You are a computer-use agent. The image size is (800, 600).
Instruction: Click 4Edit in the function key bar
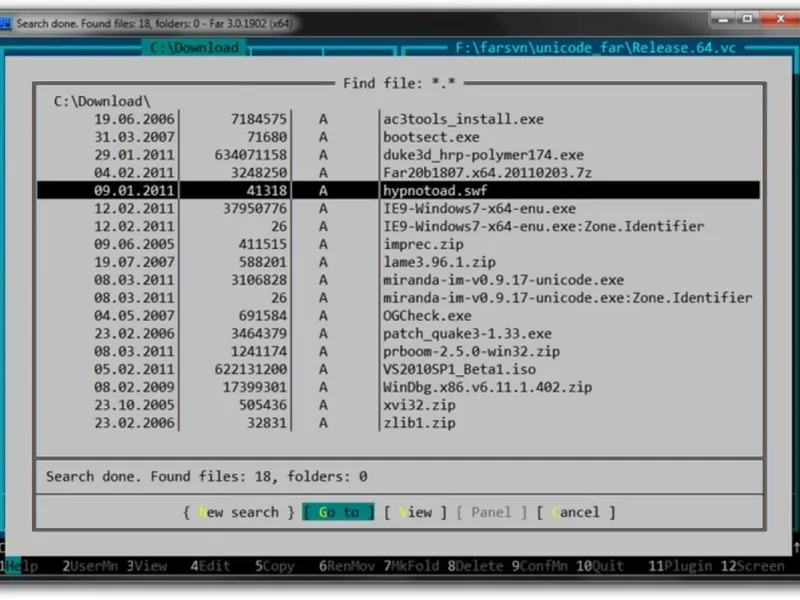(x=210, y=566)
